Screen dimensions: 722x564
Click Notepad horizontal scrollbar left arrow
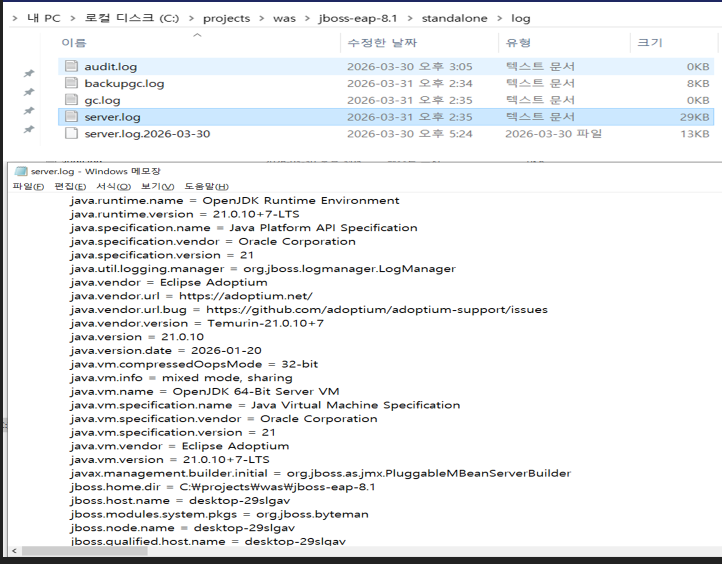tap(15, 551)
